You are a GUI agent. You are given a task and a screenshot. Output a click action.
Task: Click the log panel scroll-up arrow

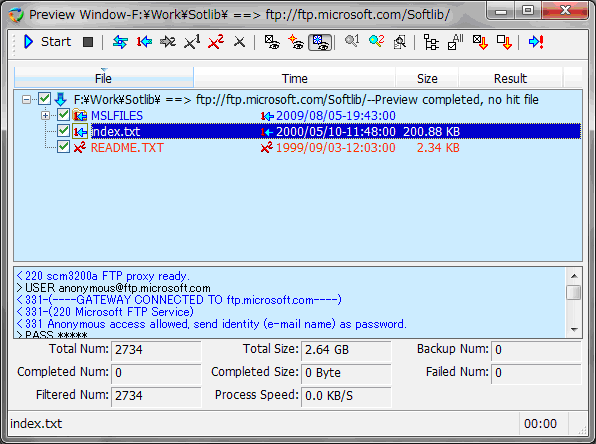point(574,276)
